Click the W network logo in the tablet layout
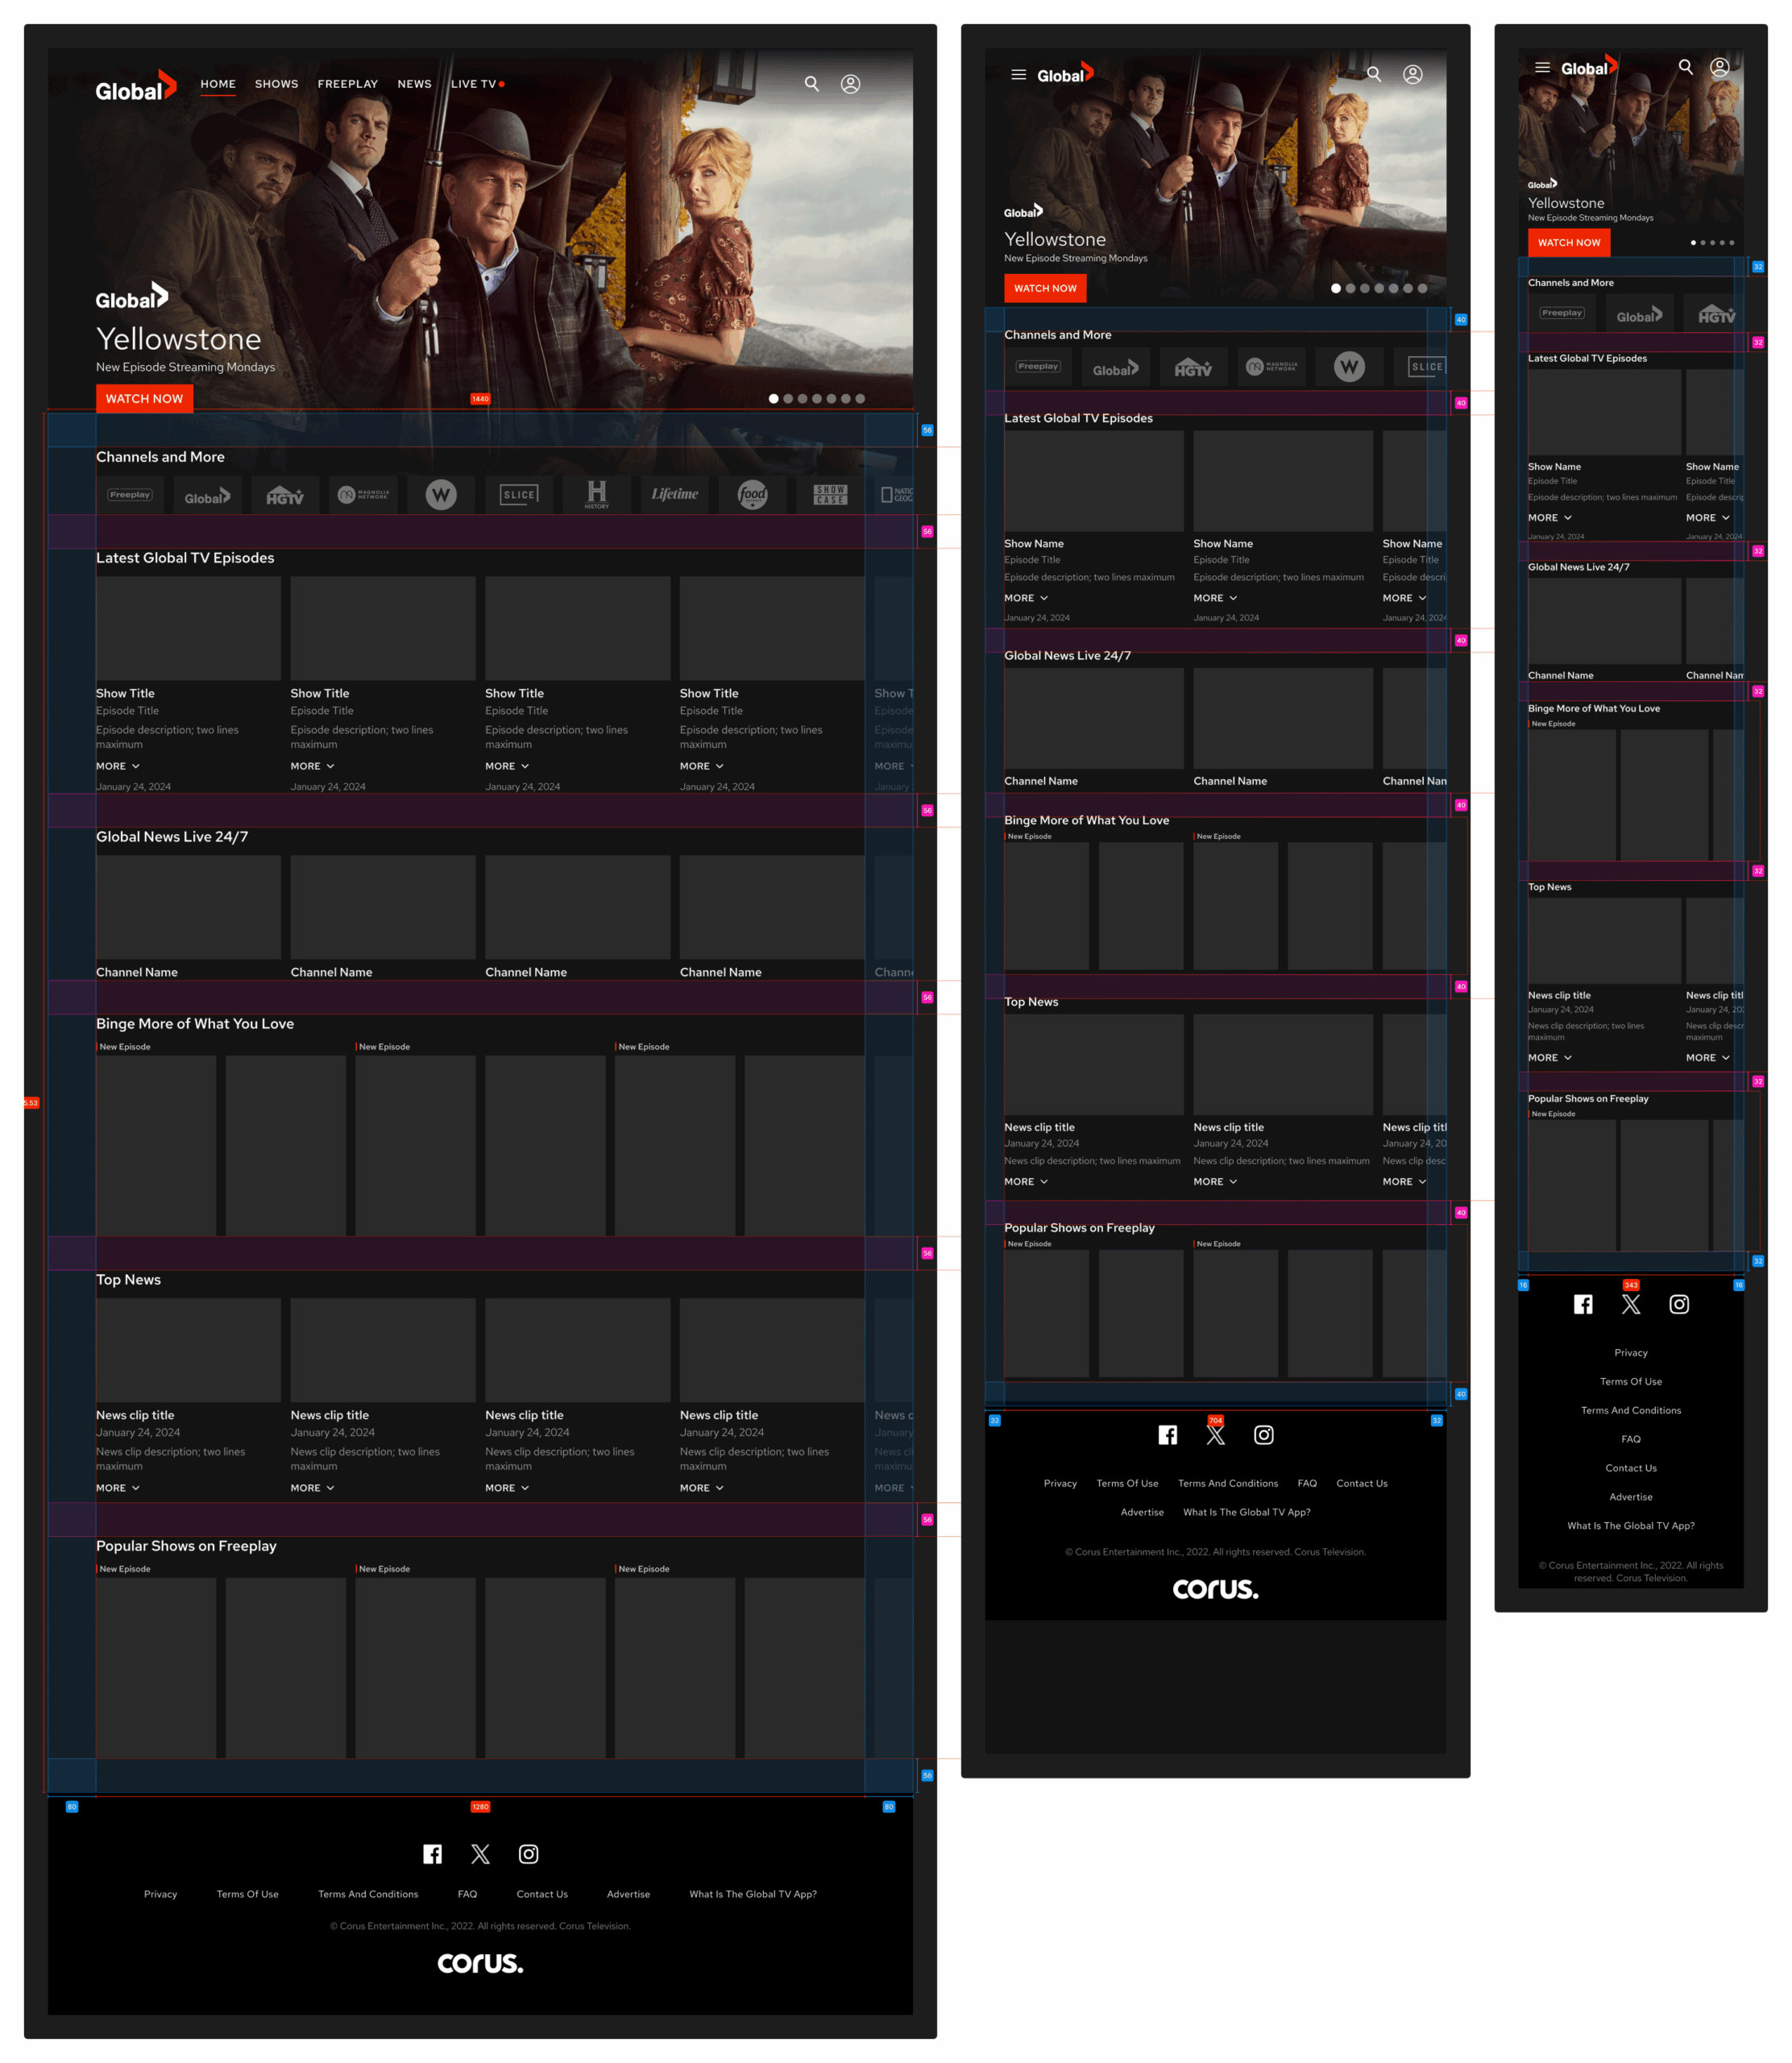1792x2063 pixels. (x=1349, y=367)
